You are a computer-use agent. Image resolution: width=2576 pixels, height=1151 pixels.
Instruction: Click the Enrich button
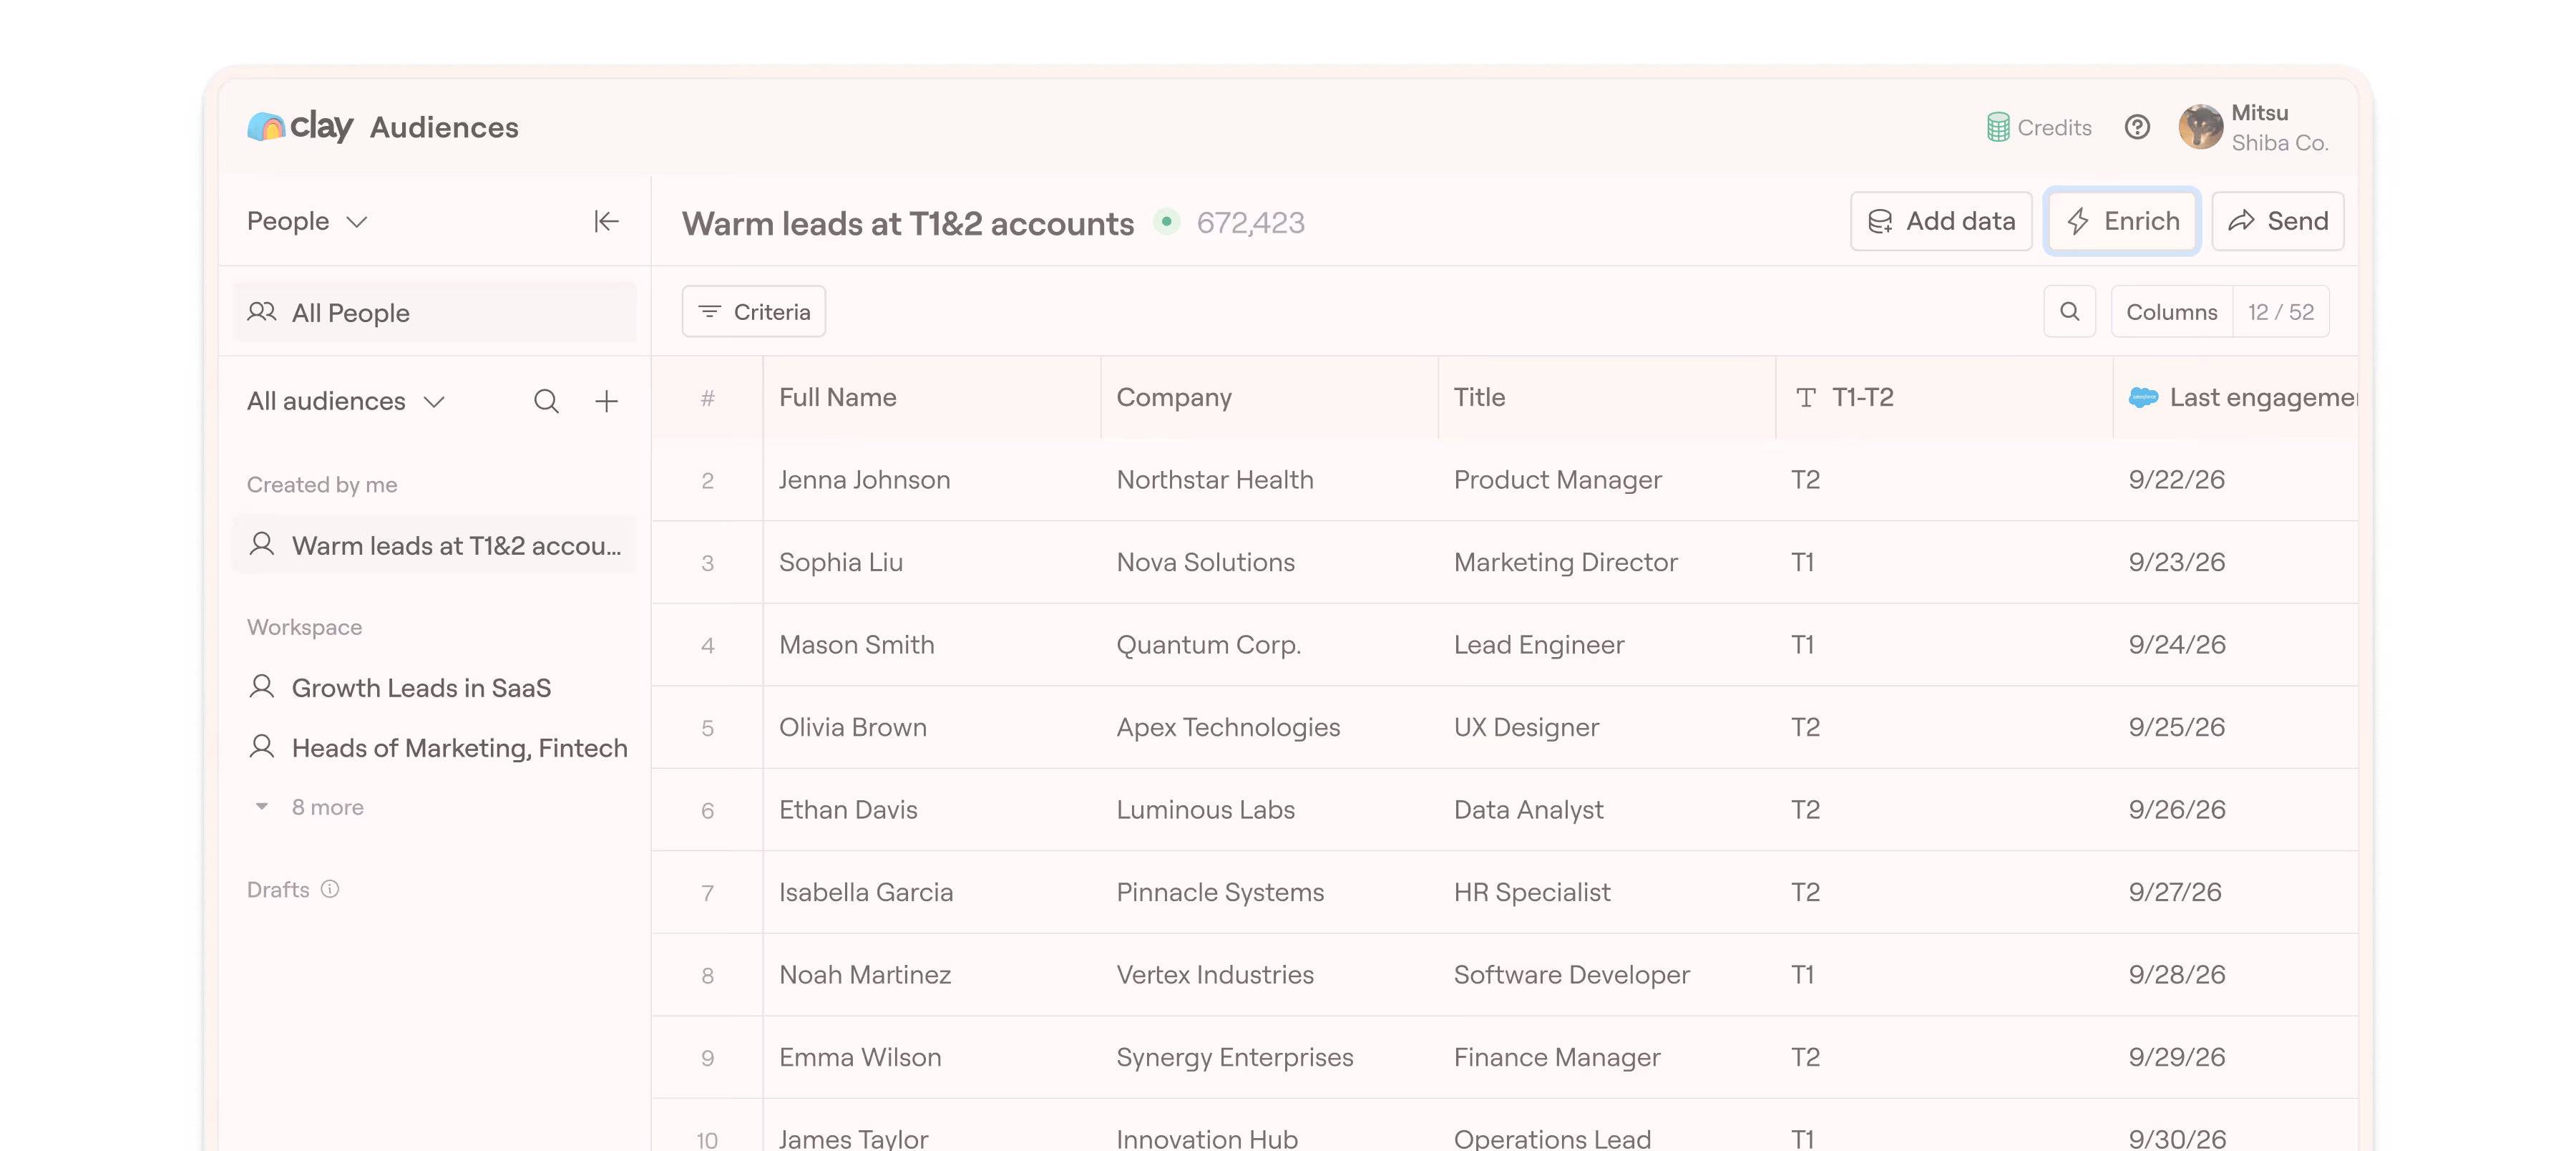tap(2121, 221)
